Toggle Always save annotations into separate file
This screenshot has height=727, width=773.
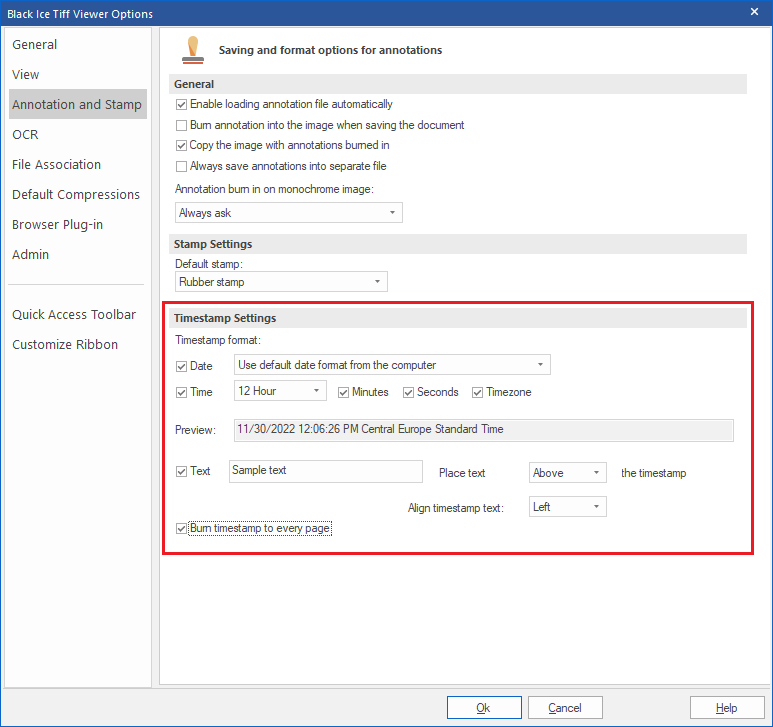(182, 166)
